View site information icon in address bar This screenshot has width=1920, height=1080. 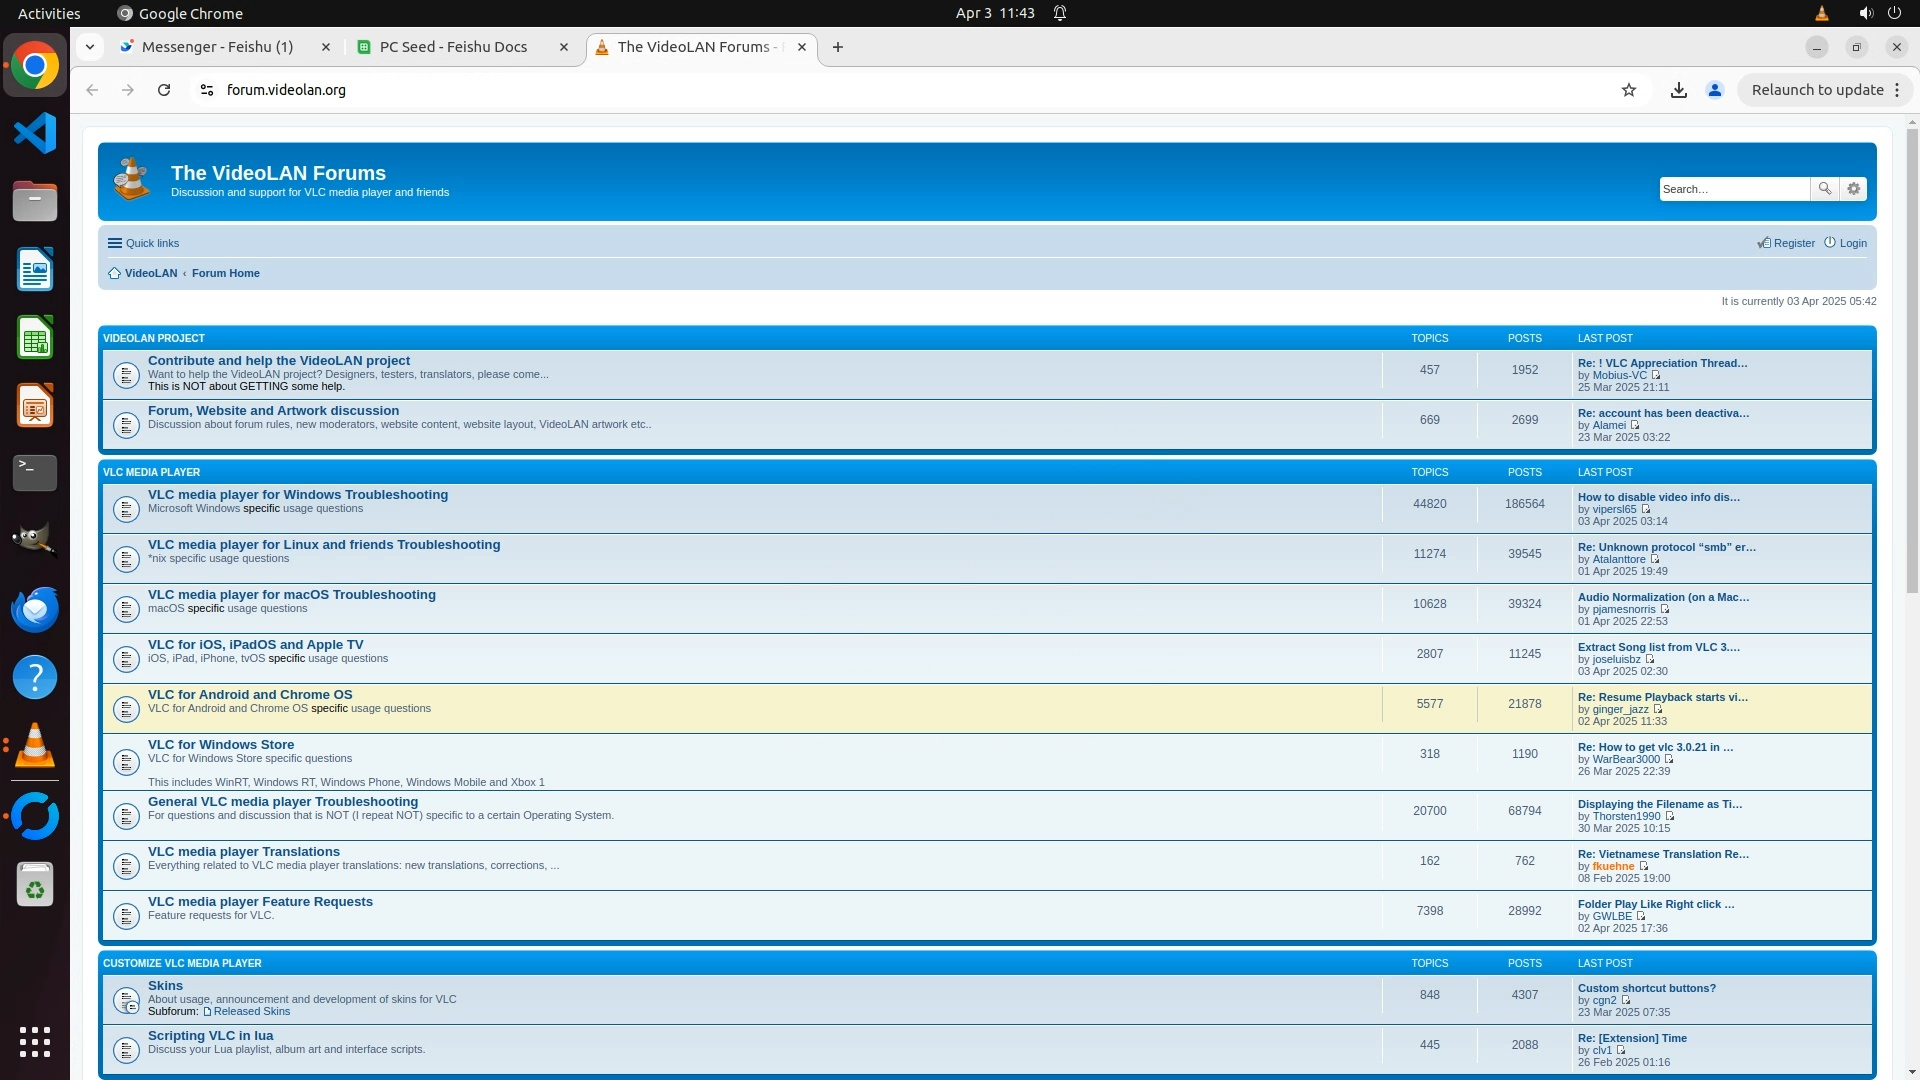[x=207, y=90]
